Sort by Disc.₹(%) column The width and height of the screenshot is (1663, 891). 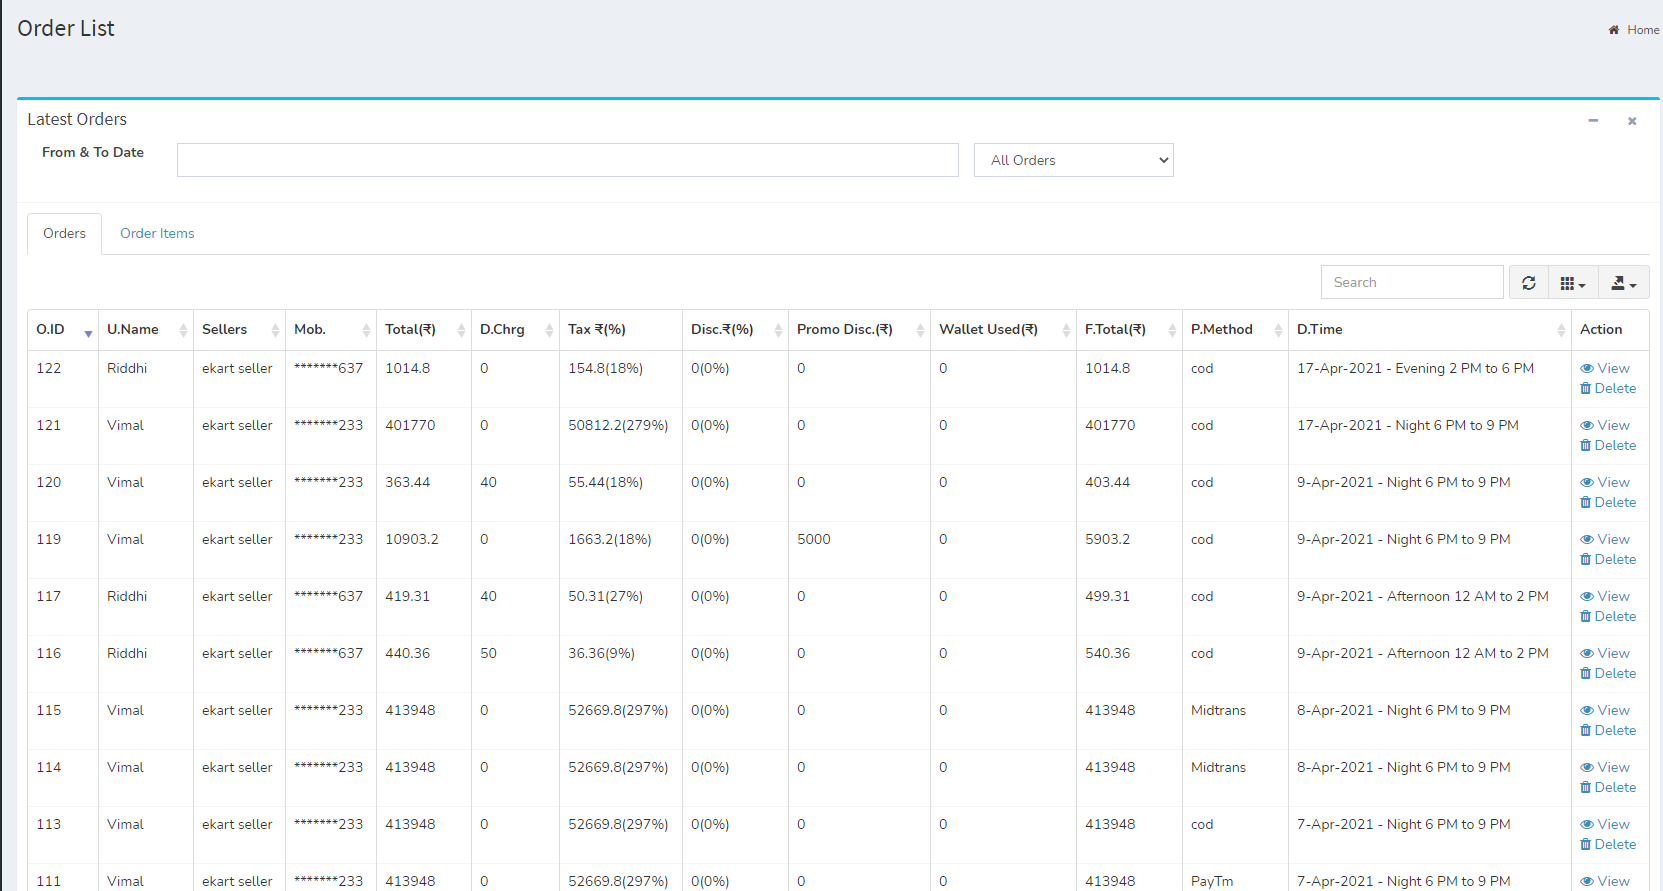pyautogui.click(x=735, y=330)
